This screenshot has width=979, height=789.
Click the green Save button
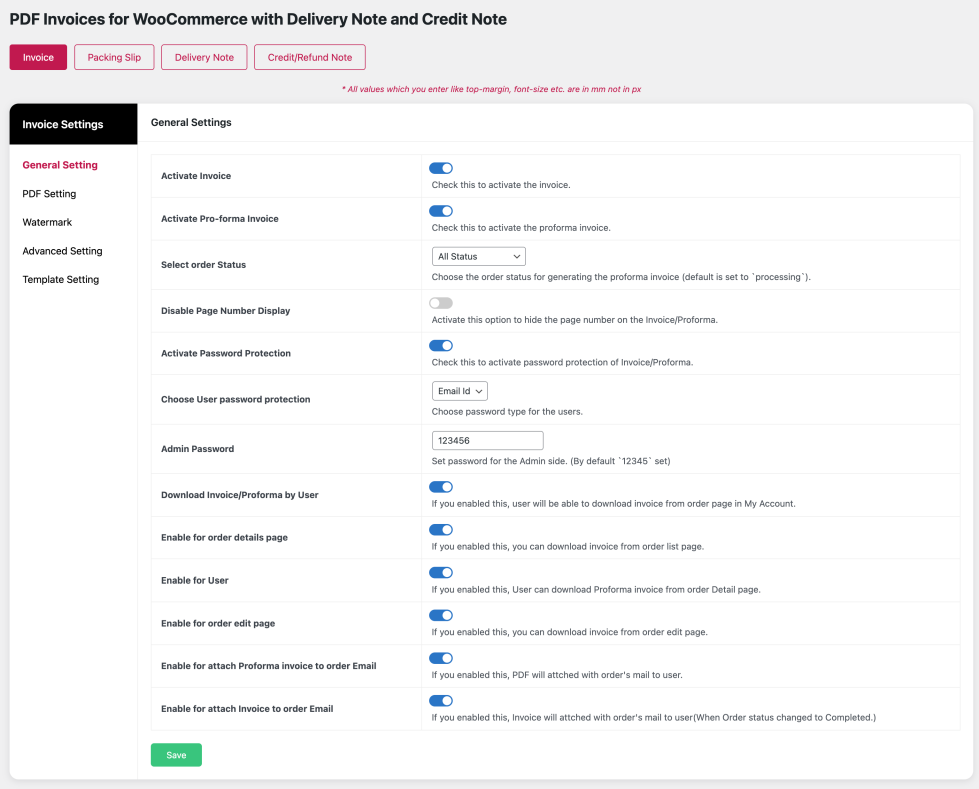(x=176, y=755)
